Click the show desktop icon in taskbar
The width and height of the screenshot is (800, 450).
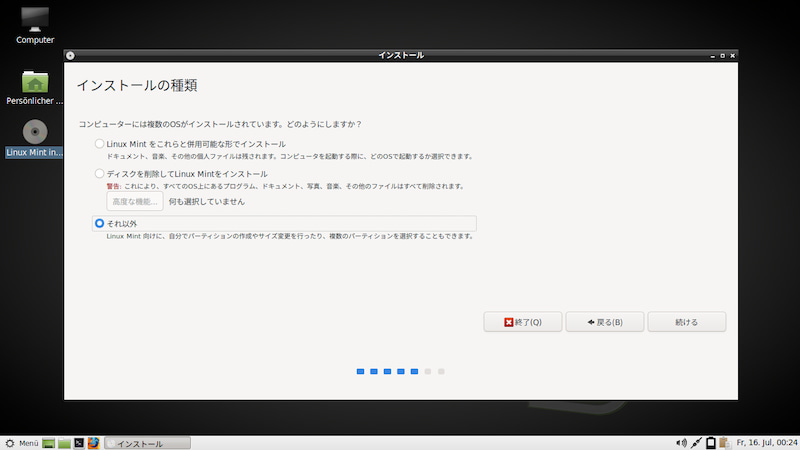[x=48, y=443]
